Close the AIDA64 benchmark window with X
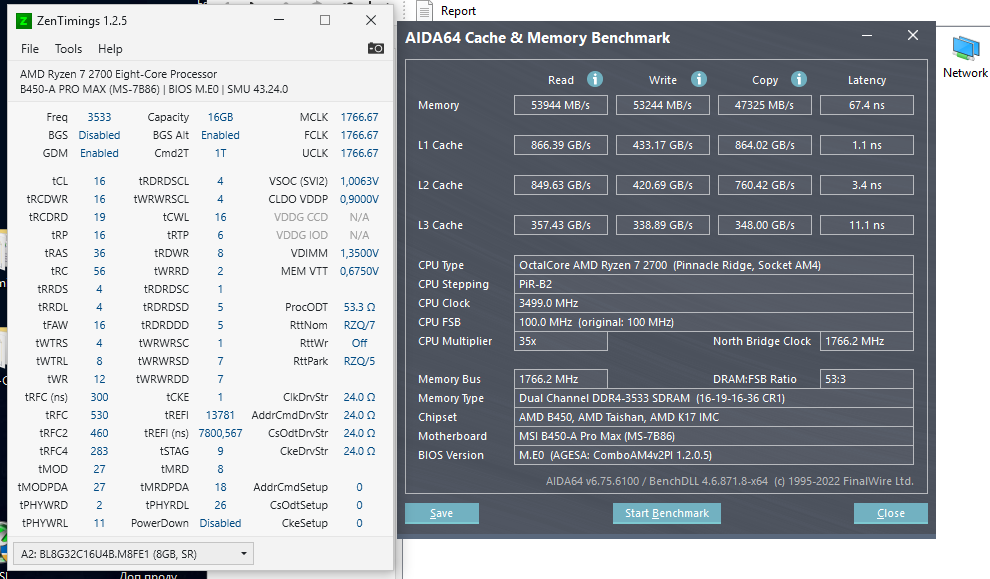 pos(912,35)
